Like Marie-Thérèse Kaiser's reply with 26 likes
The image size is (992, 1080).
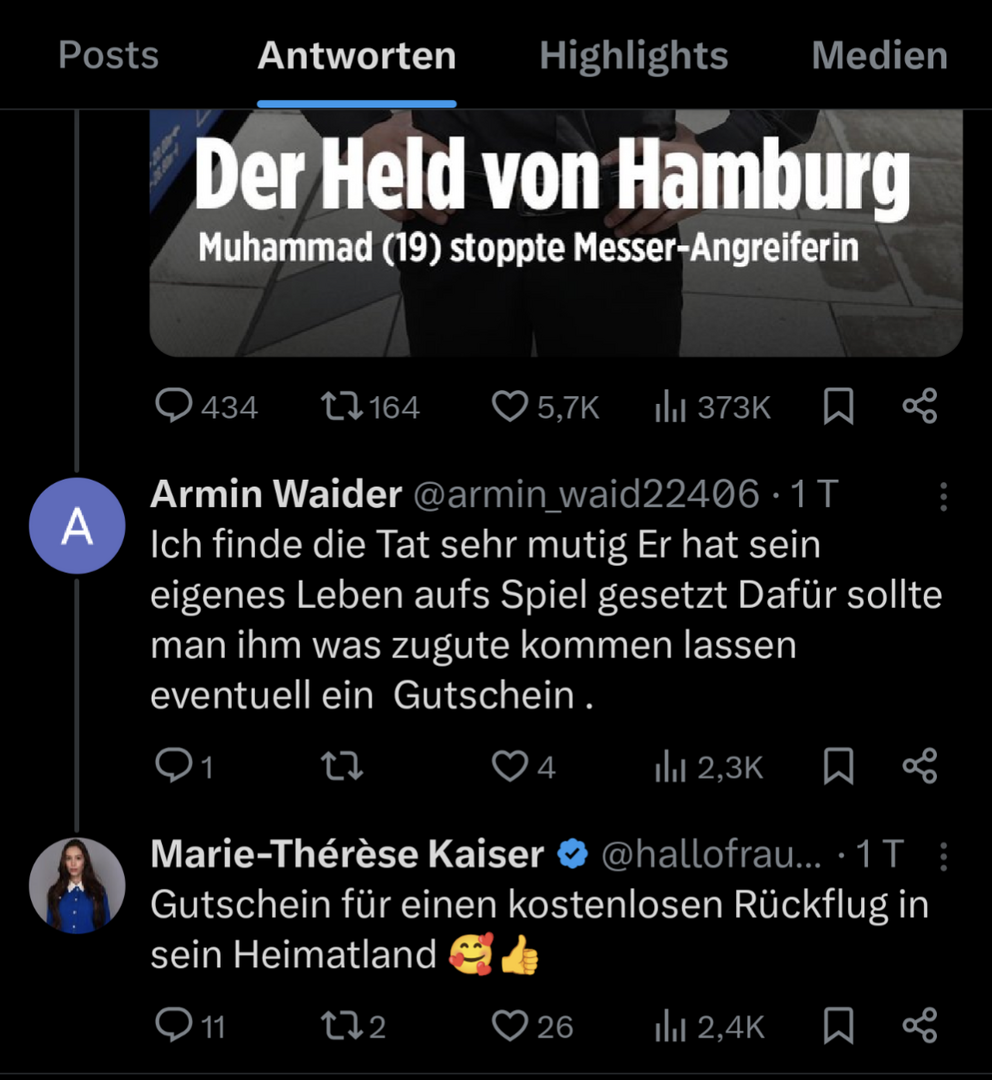pyautogui.click(x=532, y=1026)
